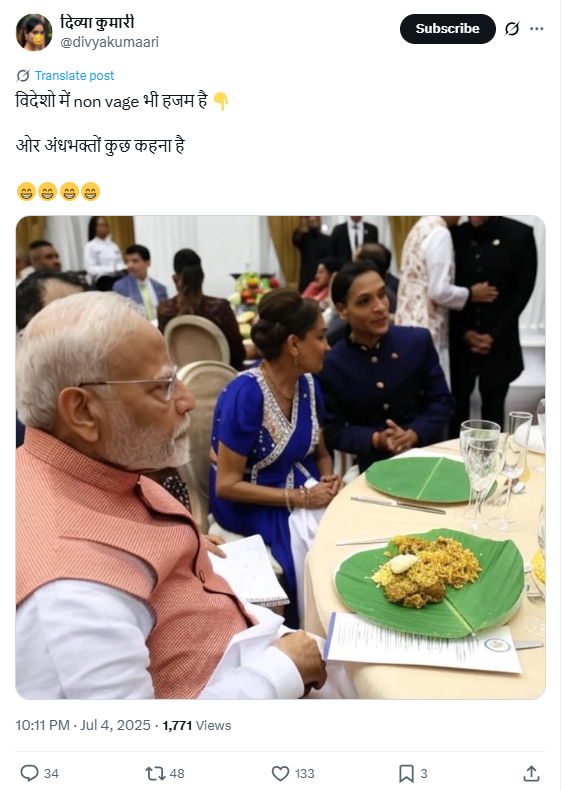Click the Translate post link
This screenshot has width=562, height=791.
(74, 76)
